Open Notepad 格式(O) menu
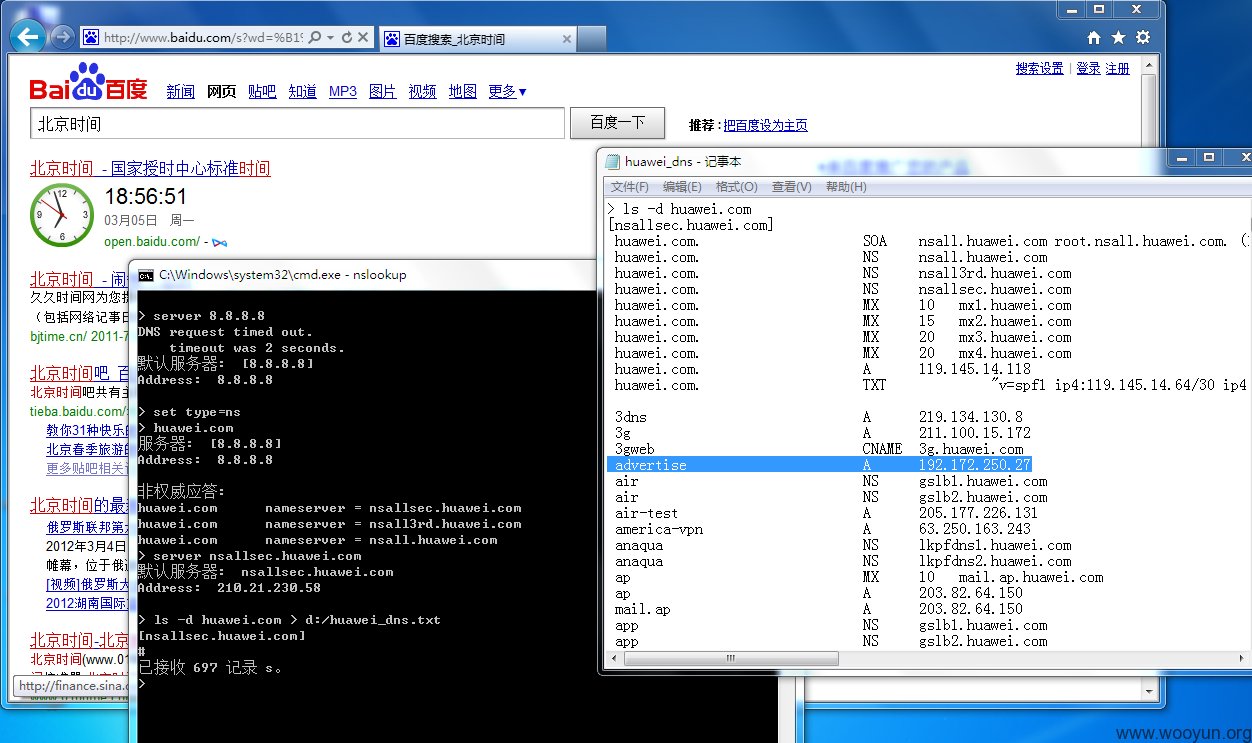The width and height of the screenshot is (1252, 743). coord(737,187)
